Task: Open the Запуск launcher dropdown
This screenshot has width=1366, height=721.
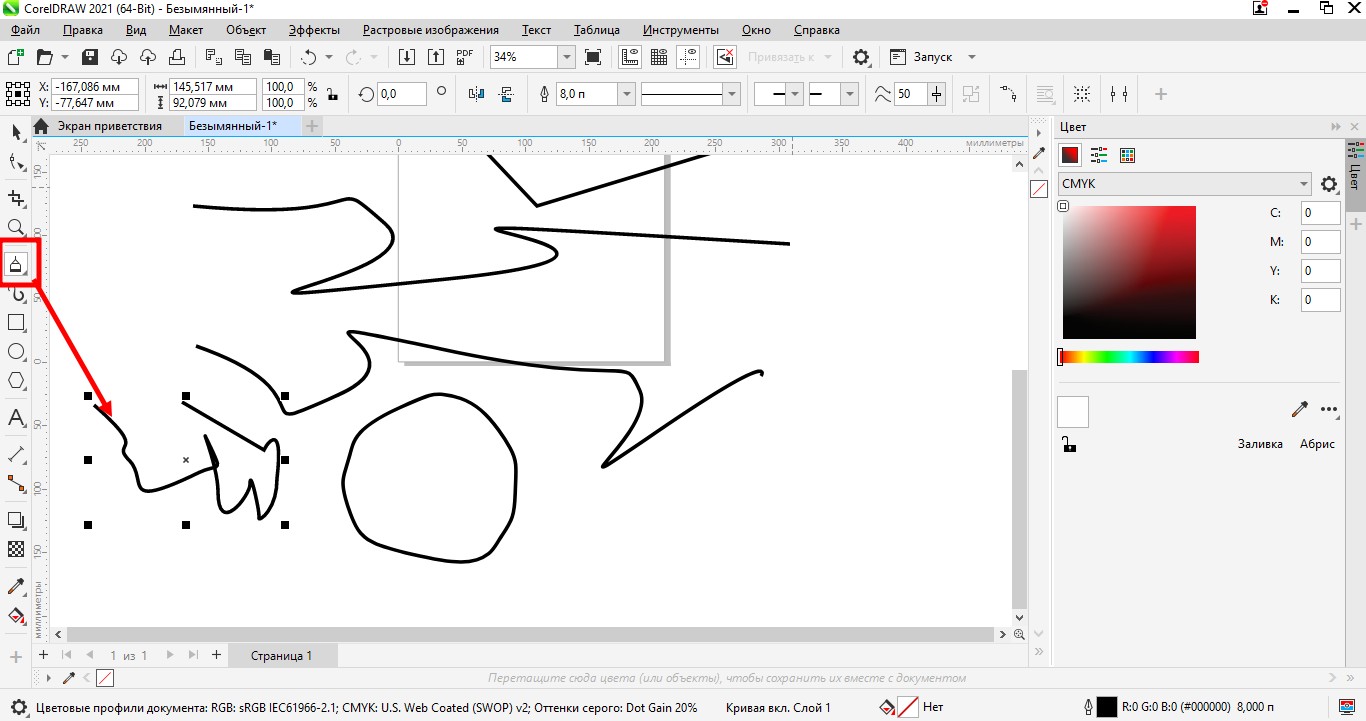Action: coord(971,57)
